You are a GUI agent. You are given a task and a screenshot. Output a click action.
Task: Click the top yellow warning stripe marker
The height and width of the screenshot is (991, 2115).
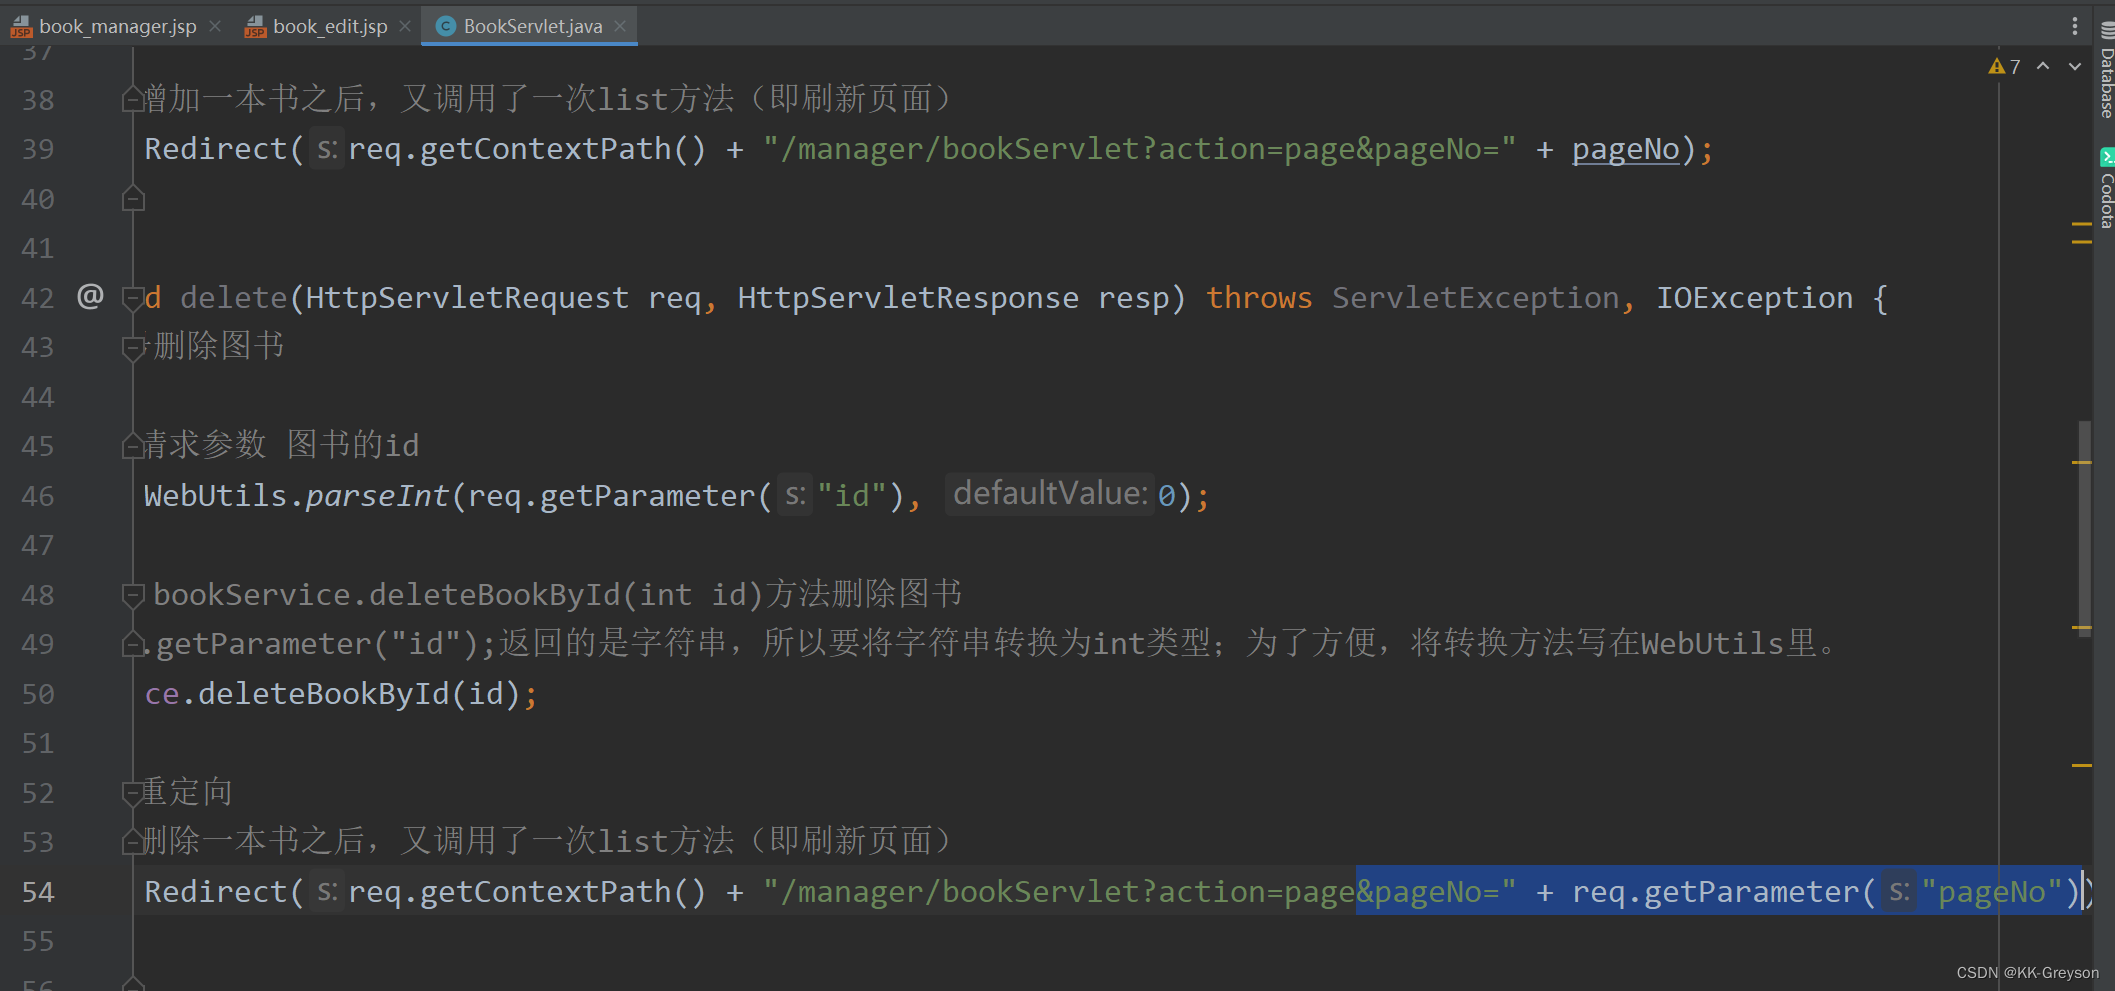[x=2082, y=225]
